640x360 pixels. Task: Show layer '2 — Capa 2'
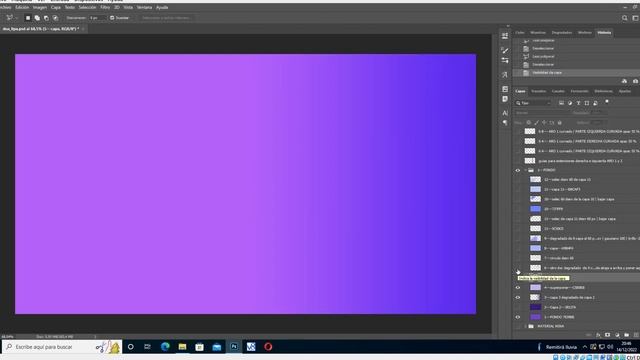click(x=518, y=307)
